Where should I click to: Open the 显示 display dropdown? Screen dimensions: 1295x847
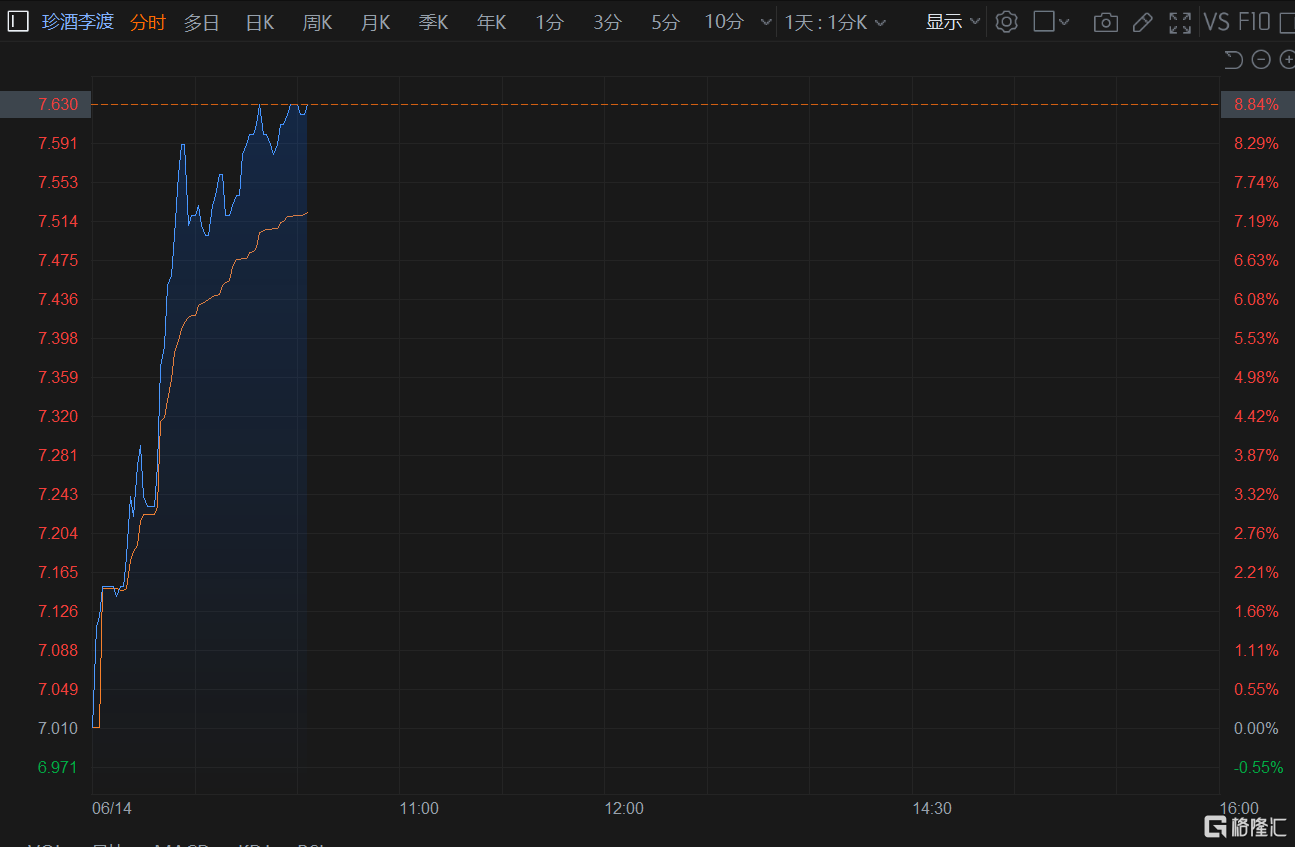point(953,22)
